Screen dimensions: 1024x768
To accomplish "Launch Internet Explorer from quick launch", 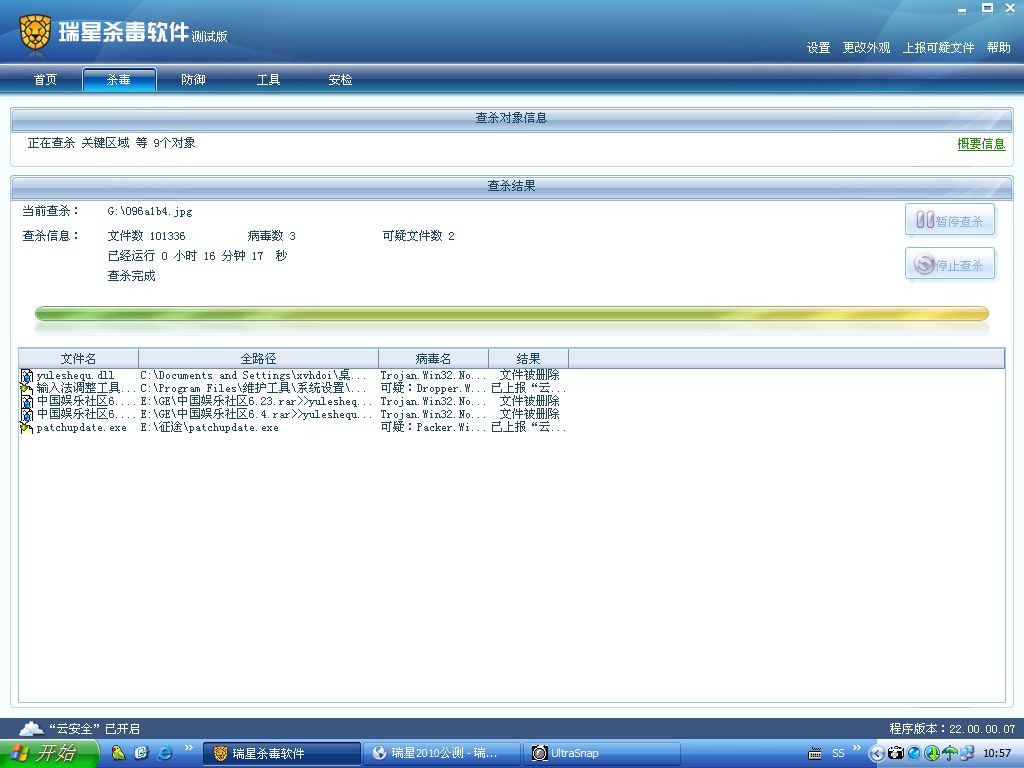I will [x=165, y=753].
